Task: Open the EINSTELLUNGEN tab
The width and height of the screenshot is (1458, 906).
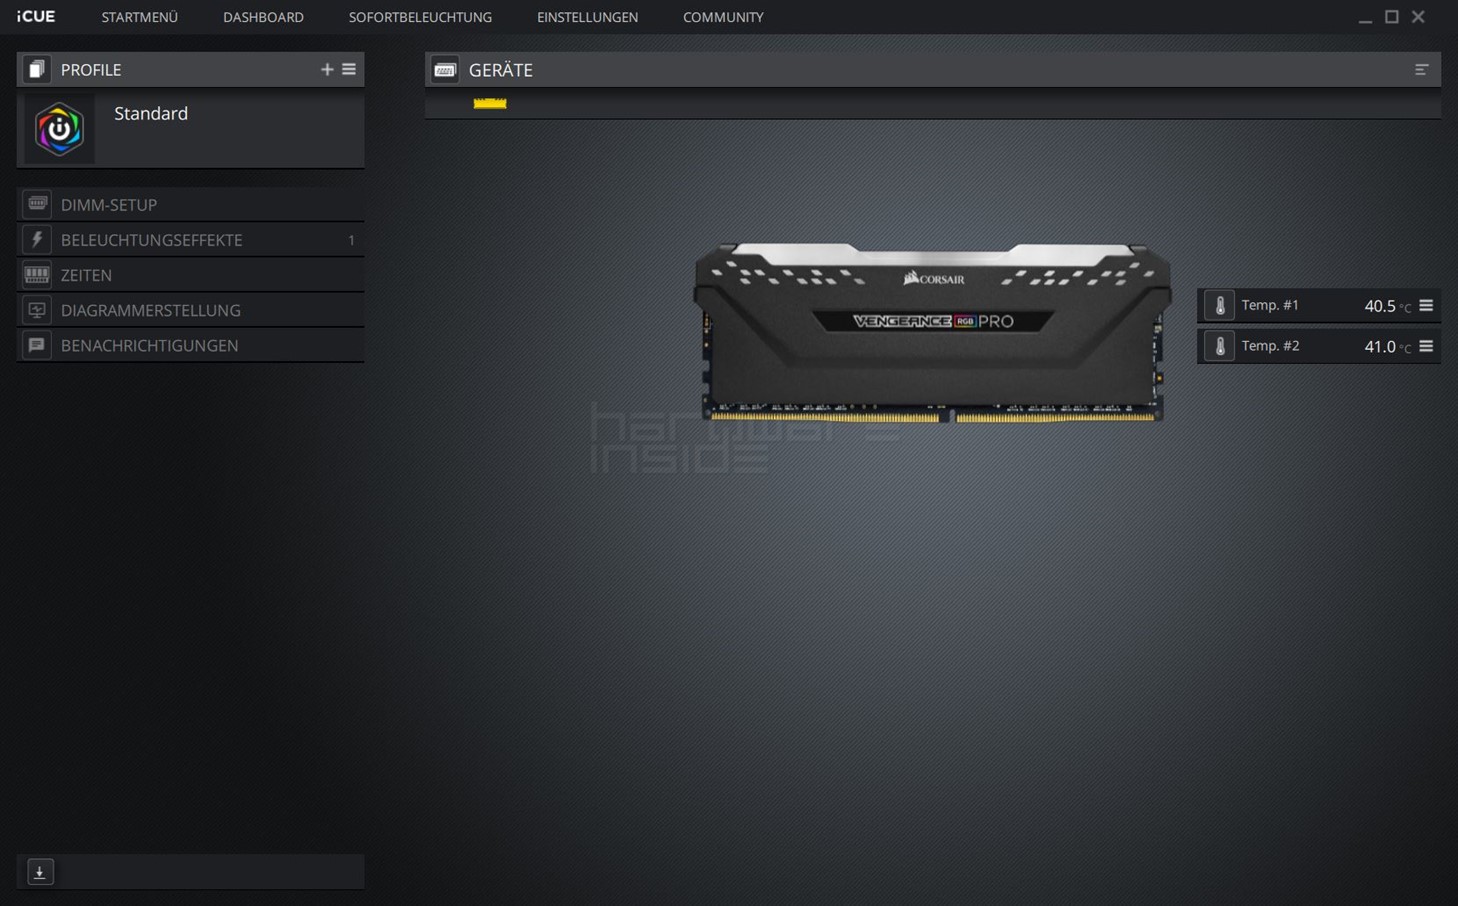Action: [587, 17]
